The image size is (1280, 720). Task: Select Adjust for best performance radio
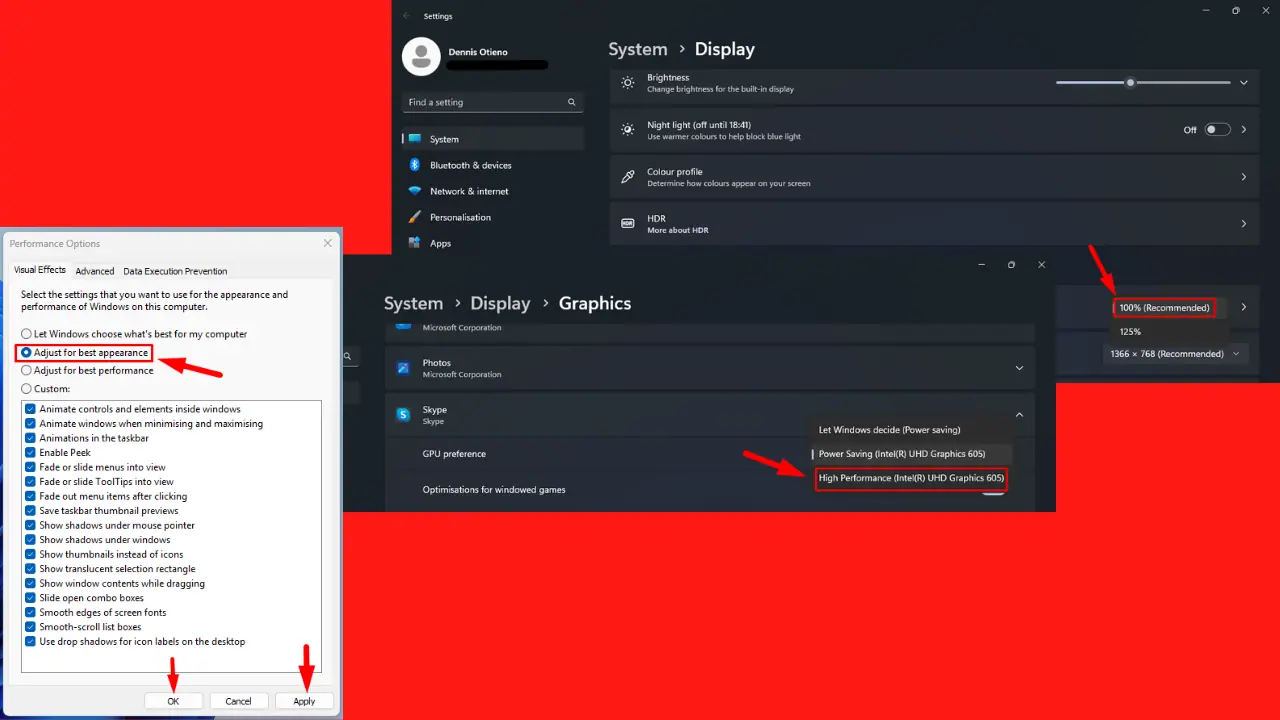(26, 371)
